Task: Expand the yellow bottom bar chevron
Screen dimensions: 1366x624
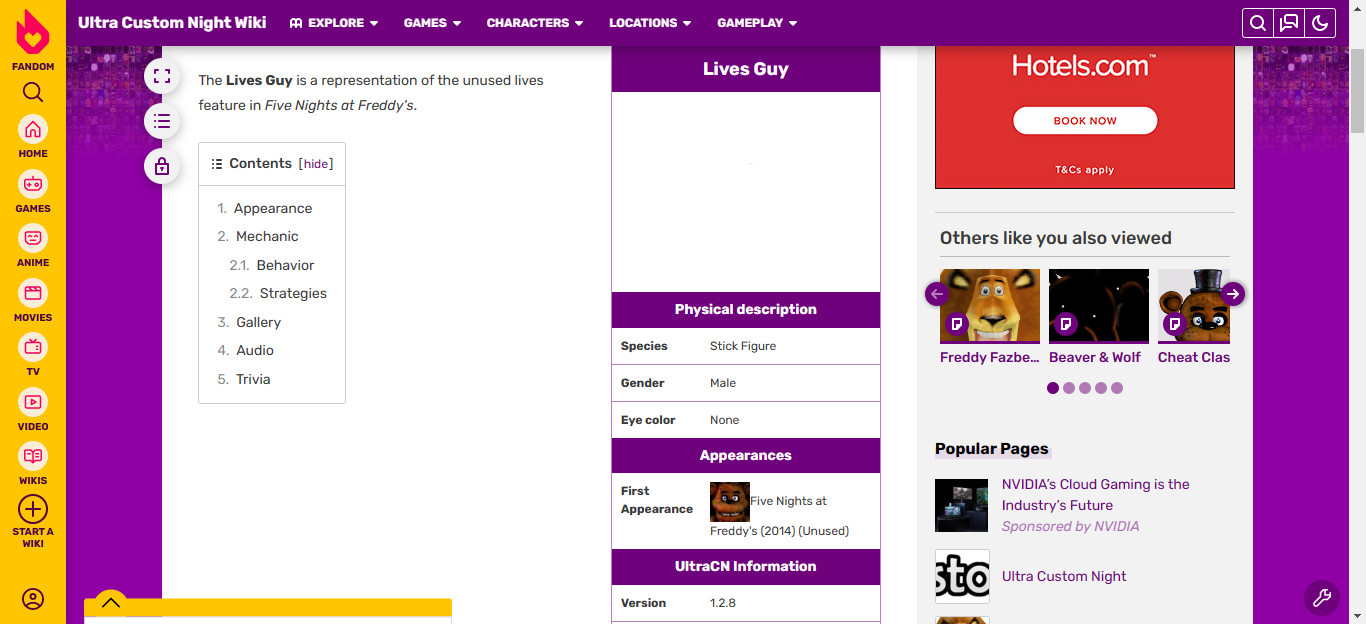Action: click(111, 602)
